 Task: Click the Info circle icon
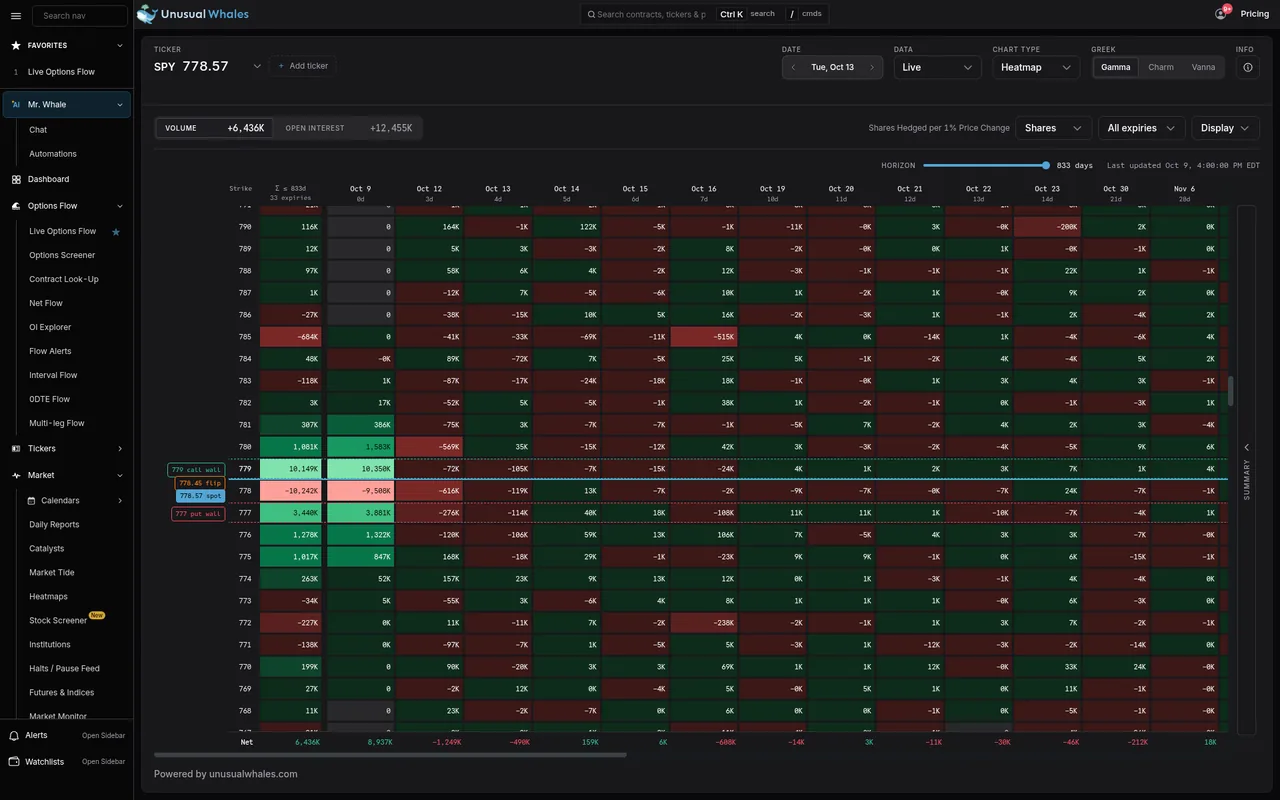[1247, 67]
